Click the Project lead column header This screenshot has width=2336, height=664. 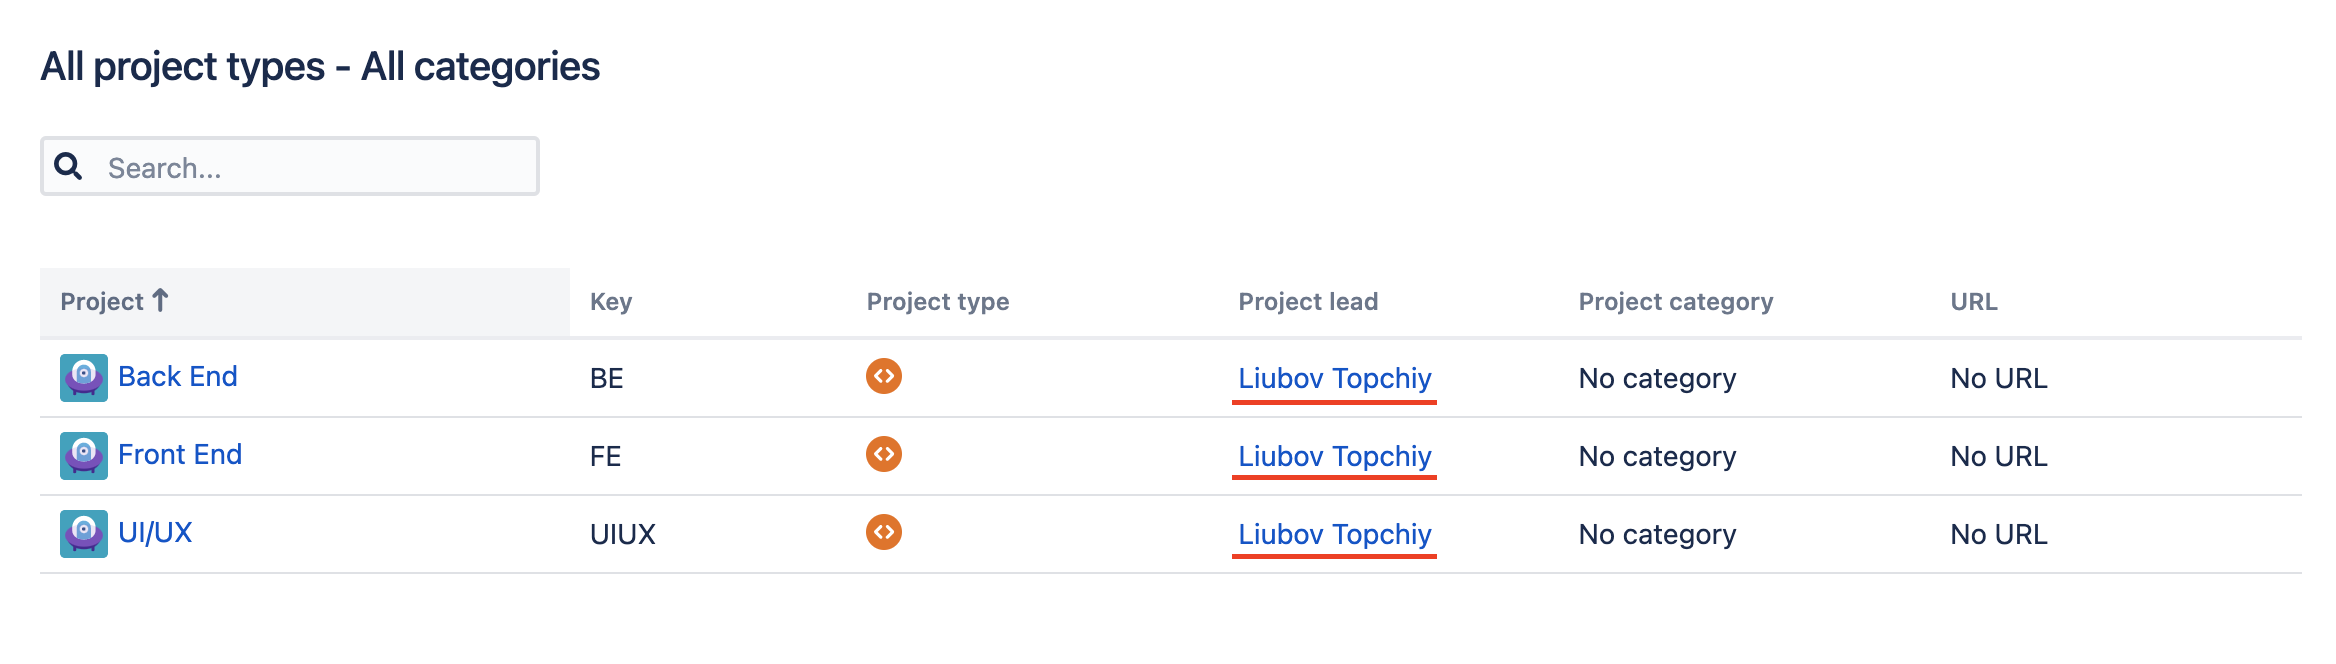[1308, 302]
